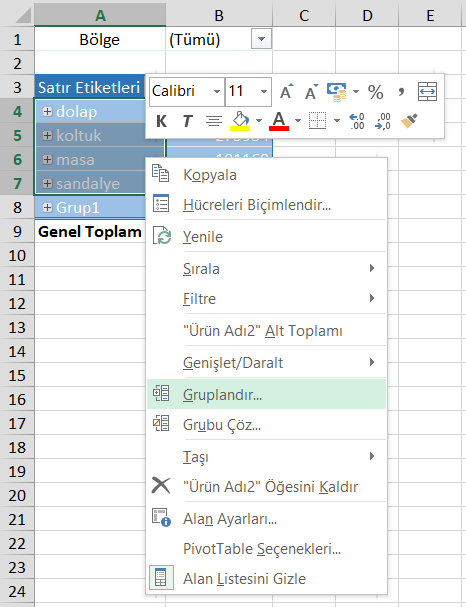
Task: Select row 16 header
Action: click(x=17, y=400)
